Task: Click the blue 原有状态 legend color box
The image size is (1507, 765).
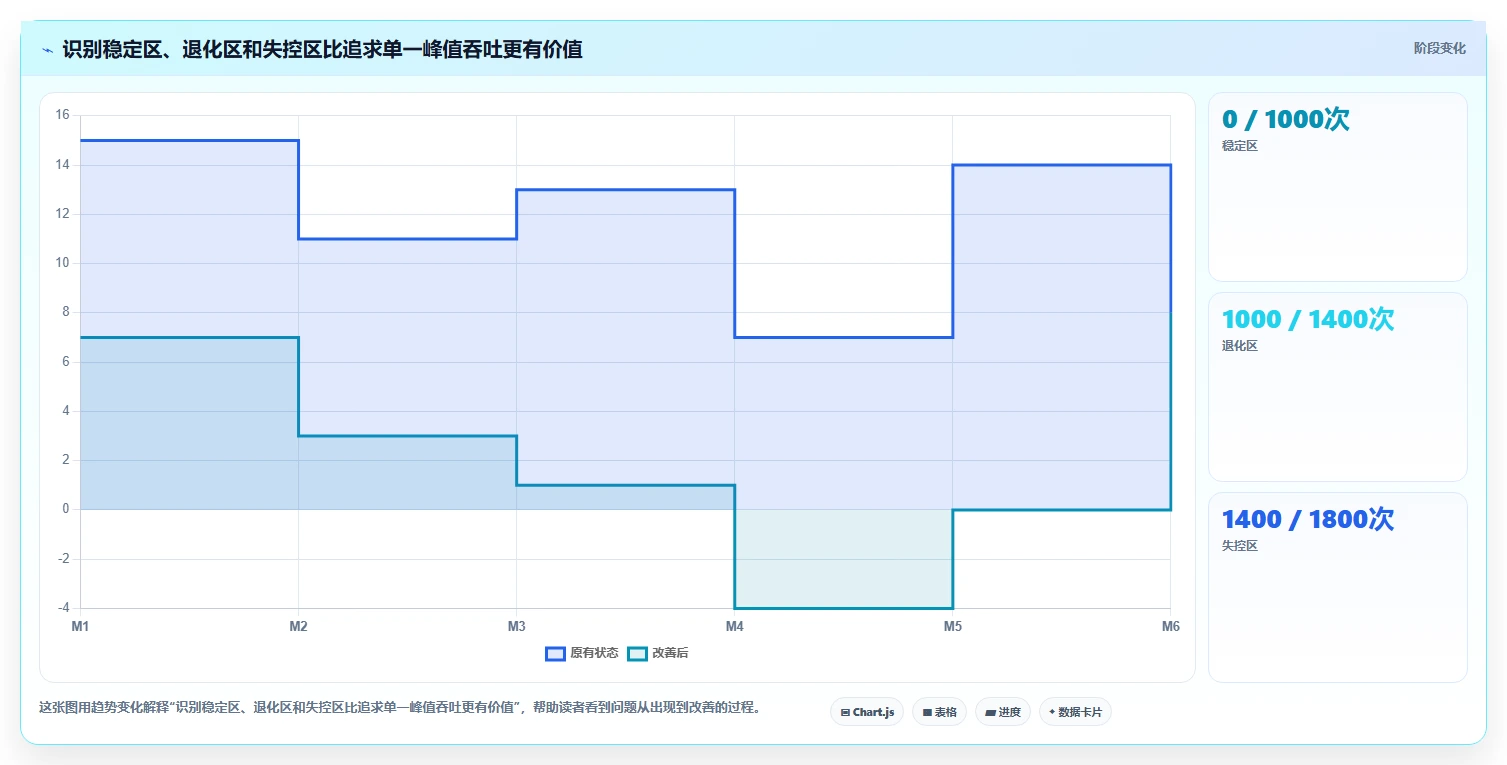Action: [555, 653]
